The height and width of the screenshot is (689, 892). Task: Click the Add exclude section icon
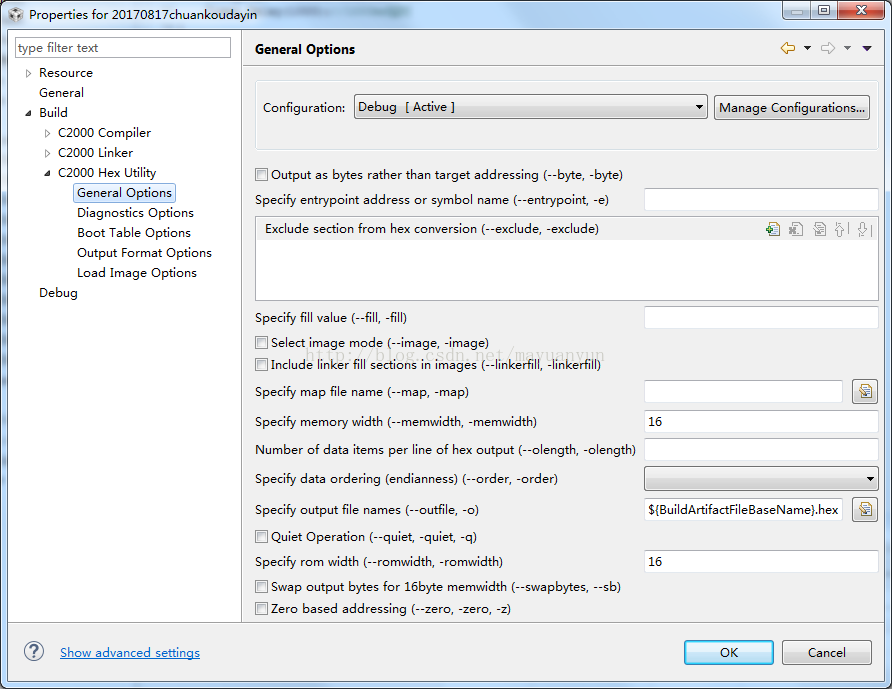pos(773,229)
